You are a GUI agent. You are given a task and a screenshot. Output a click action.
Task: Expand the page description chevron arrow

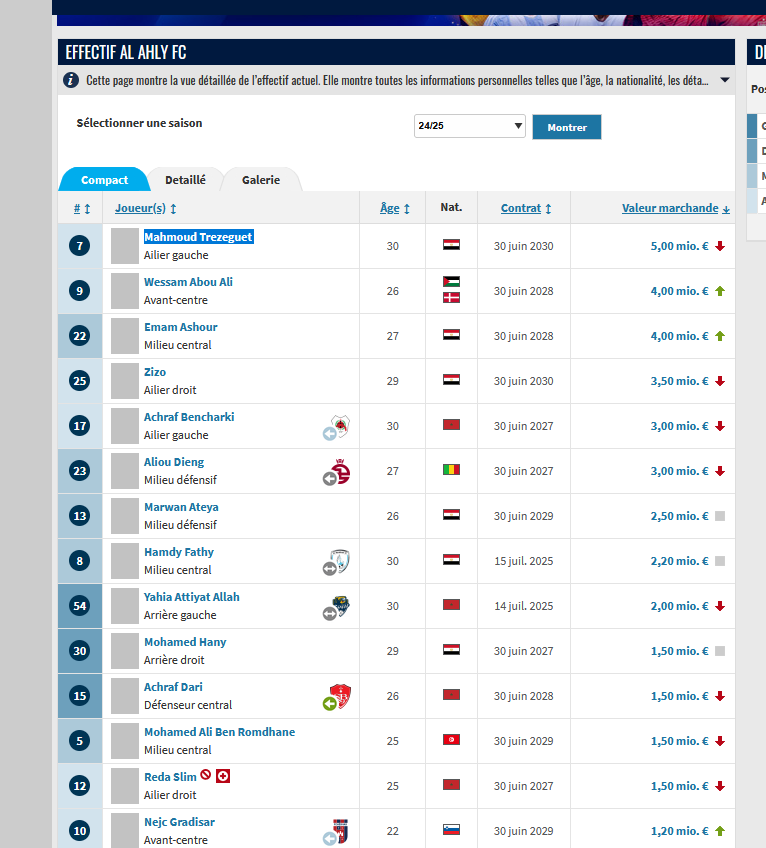pos(725,80)
